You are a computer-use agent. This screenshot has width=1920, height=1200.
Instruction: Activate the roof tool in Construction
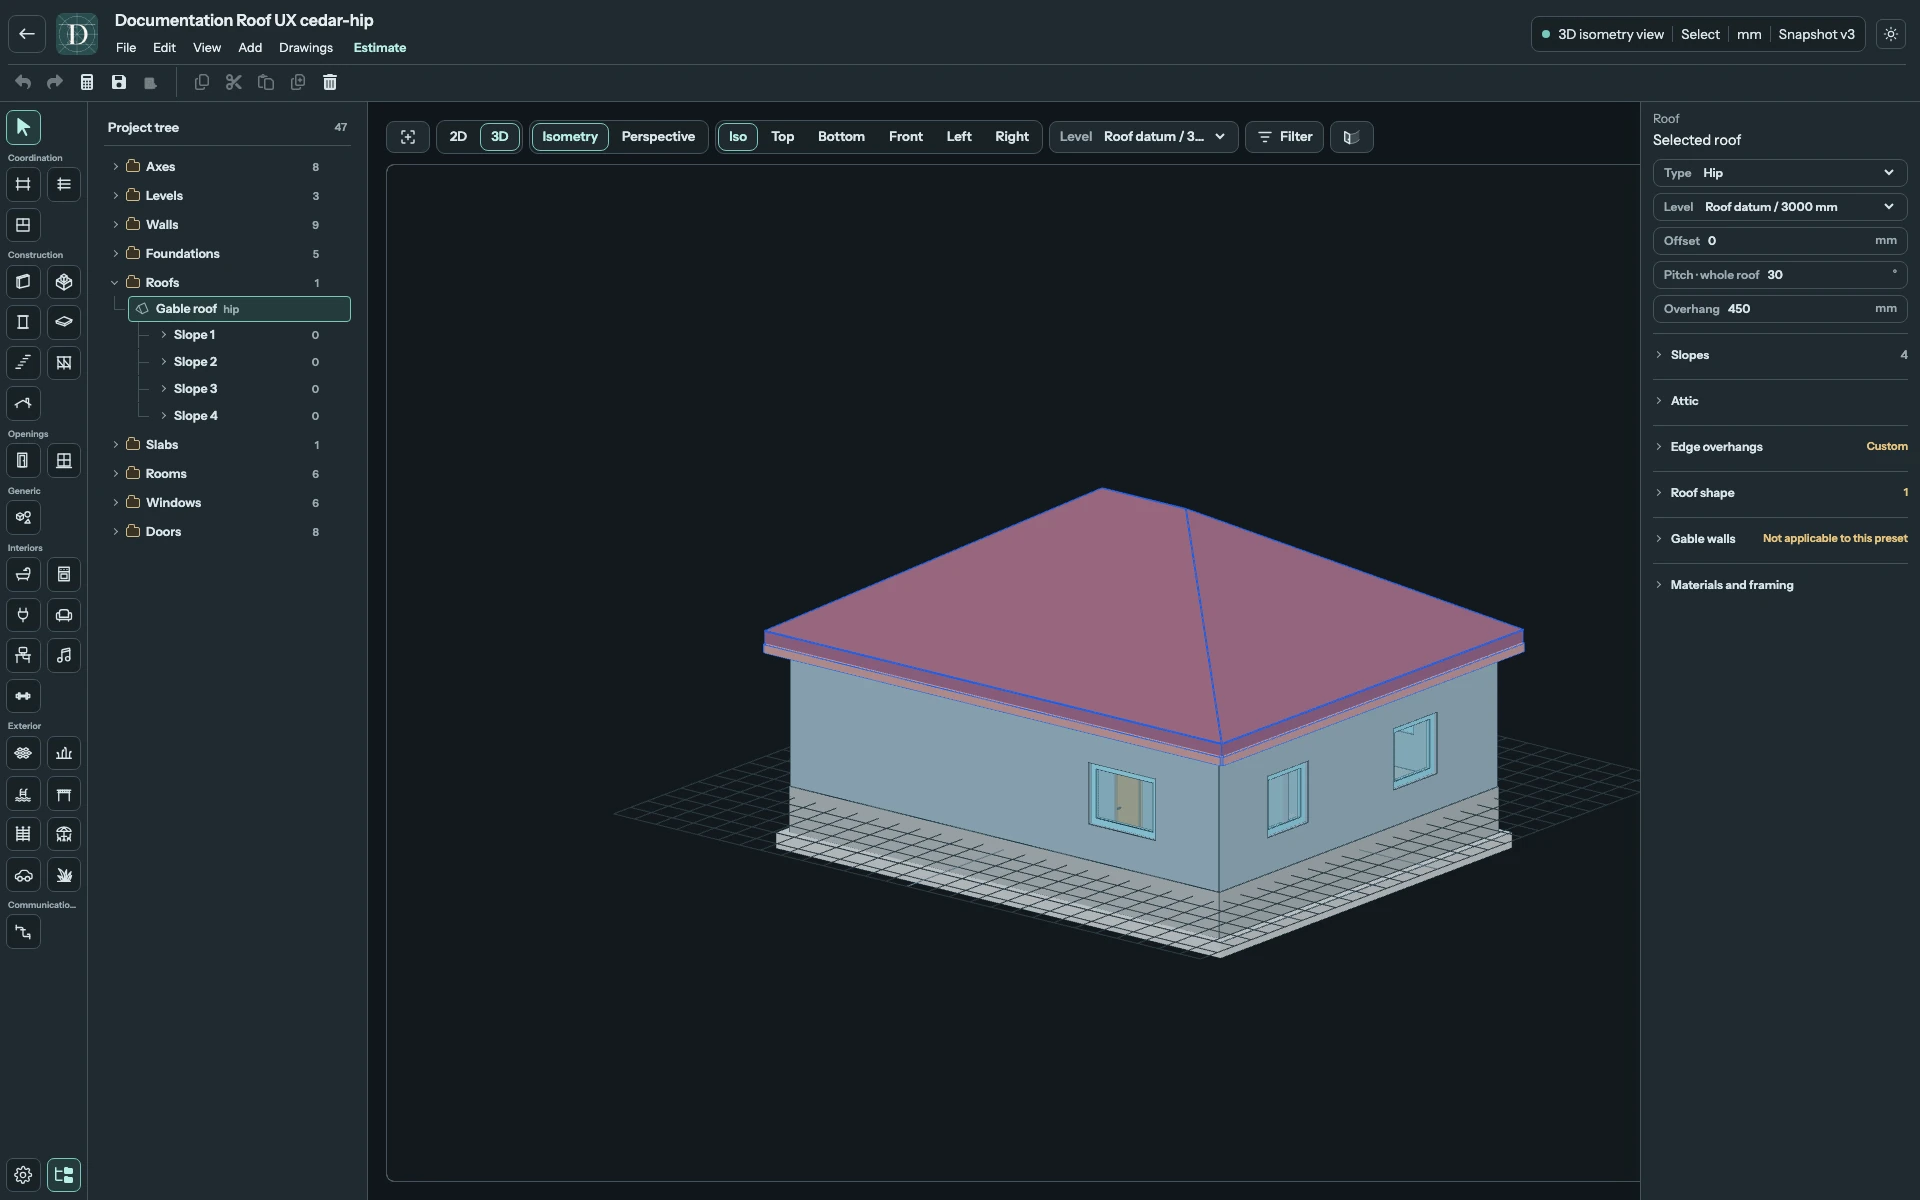pos(23,404)
